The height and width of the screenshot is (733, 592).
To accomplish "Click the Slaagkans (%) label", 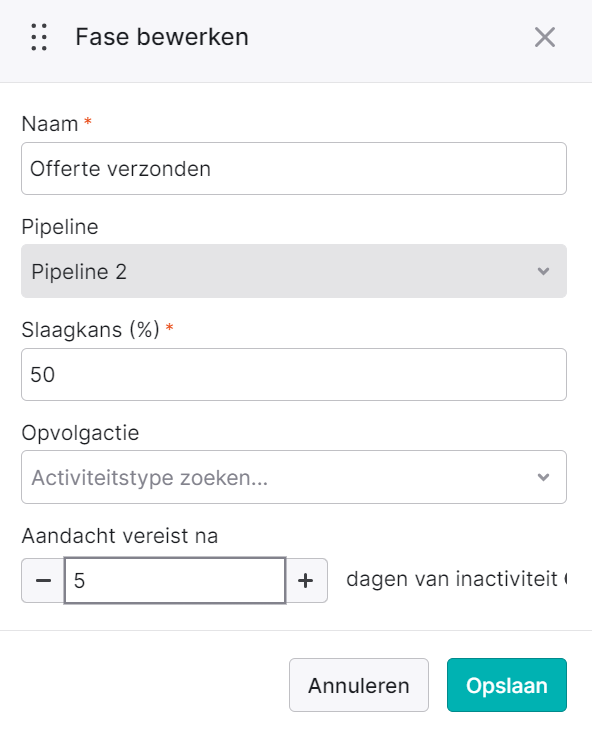I will (x=90, y=330).
